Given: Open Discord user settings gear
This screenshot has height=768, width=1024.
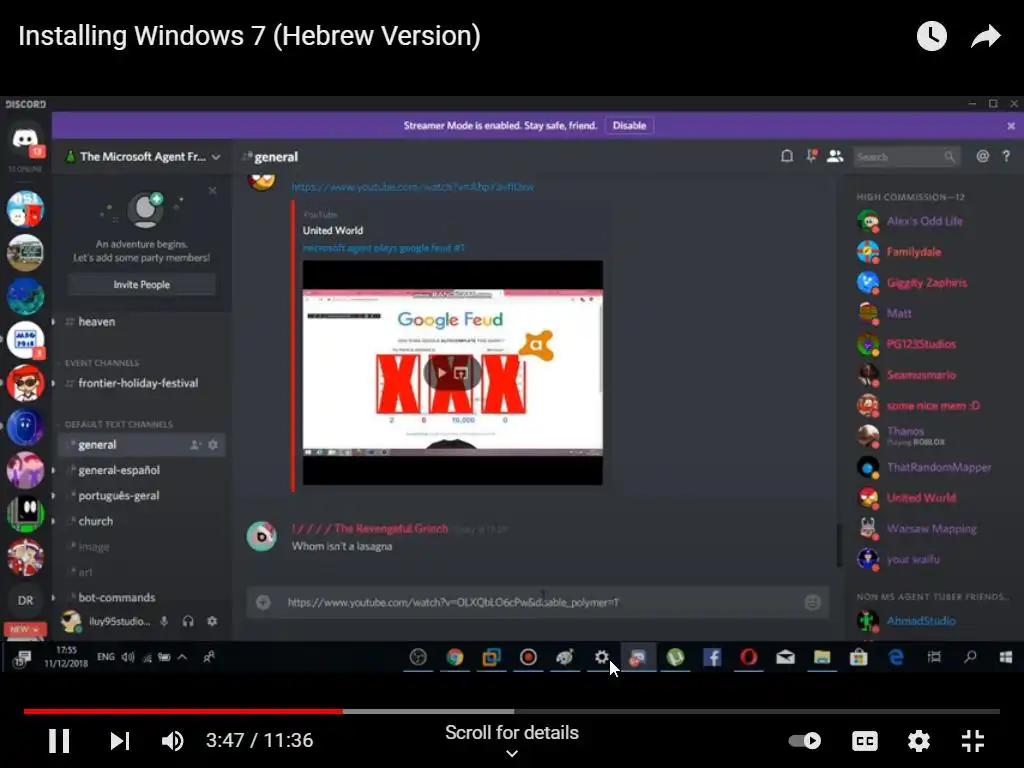Looking at the screenshot, I should click(x=212, y=621).
